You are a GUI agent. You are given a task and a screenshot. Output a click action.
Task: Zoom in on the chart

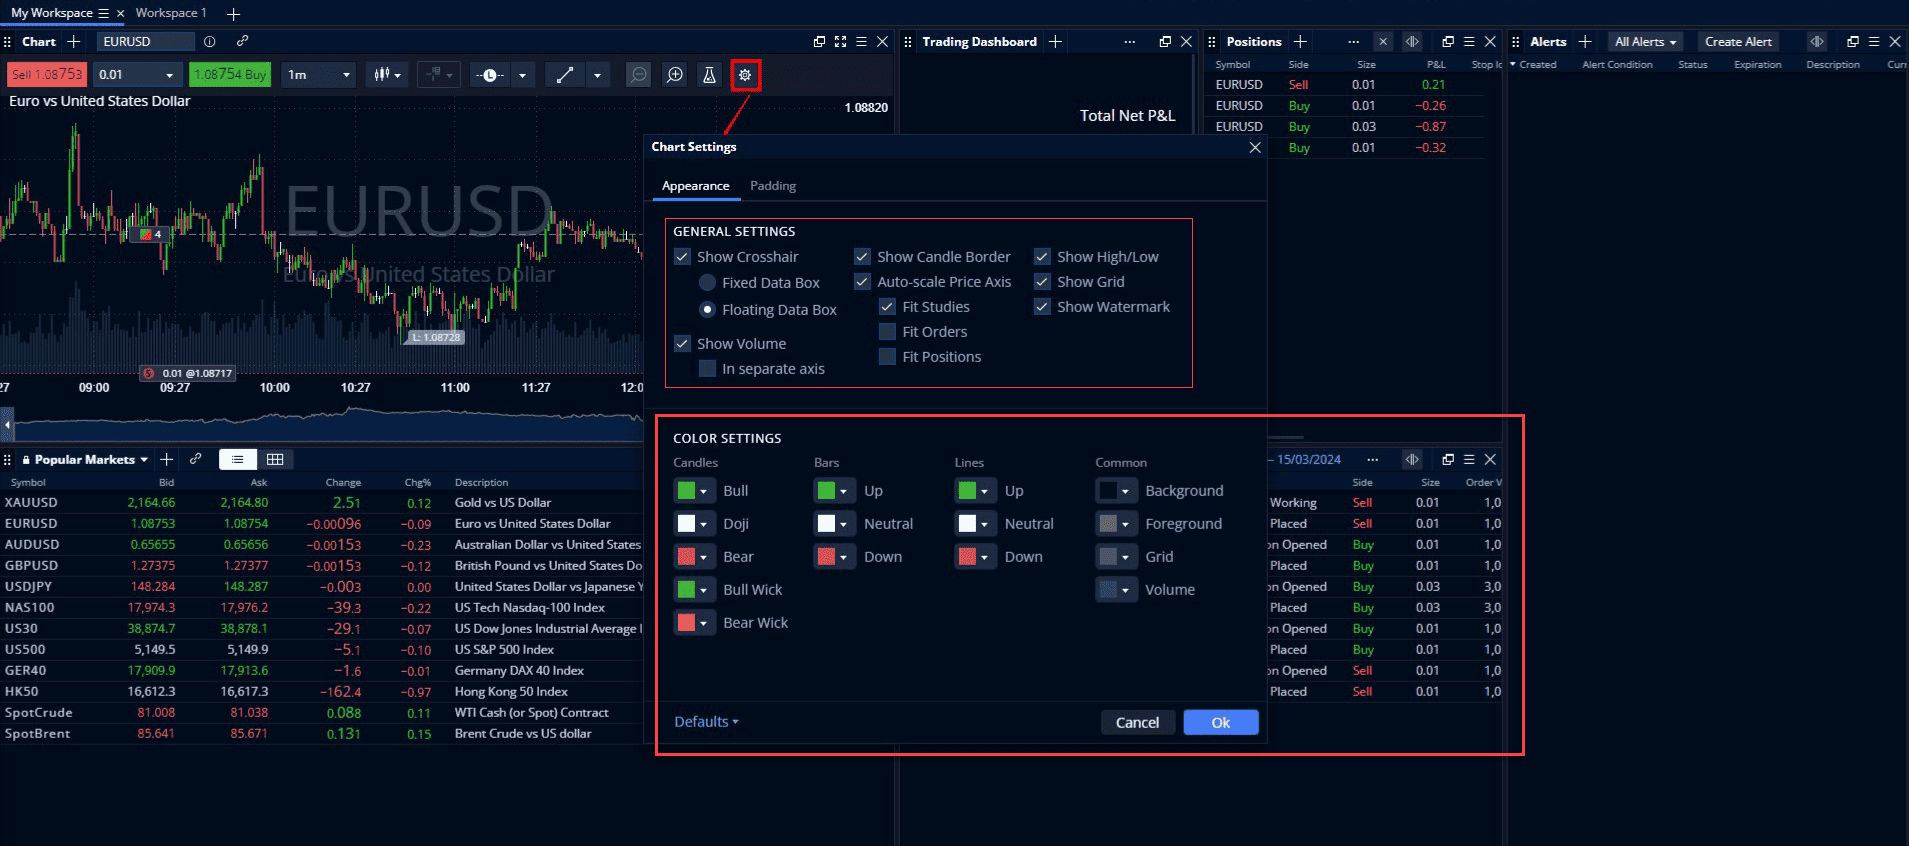[x=675, y=75]
